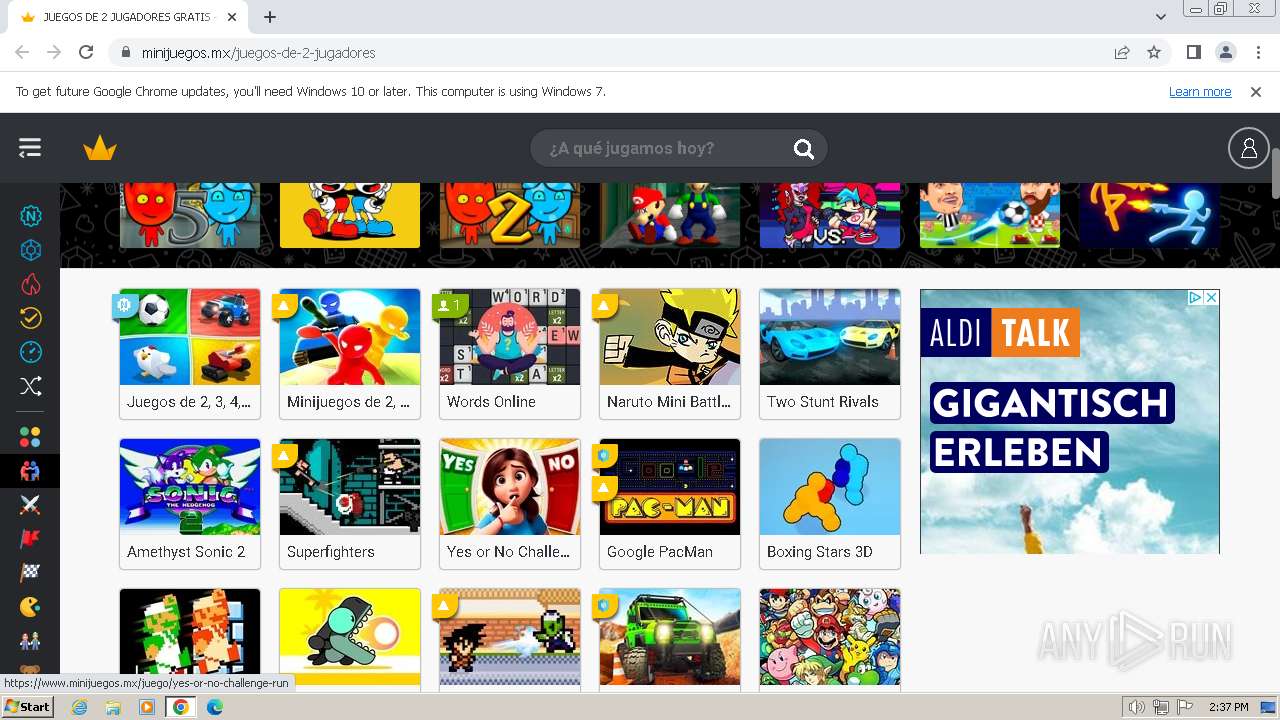Open the Pac-Man arcade sidebar icon
This screenshot has width=1280, height=720.
point(31,607)
